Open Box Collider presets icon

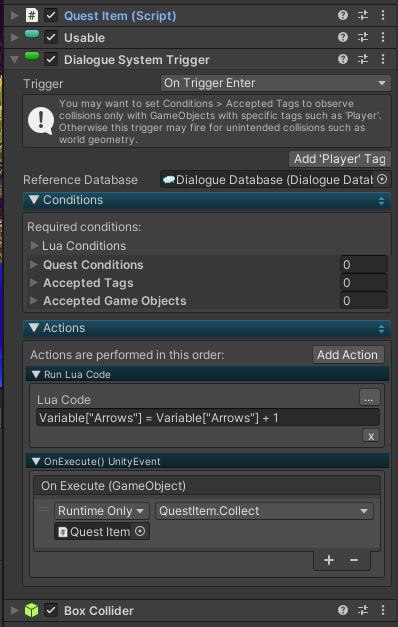pyautogui.click(x=363, y=610)
